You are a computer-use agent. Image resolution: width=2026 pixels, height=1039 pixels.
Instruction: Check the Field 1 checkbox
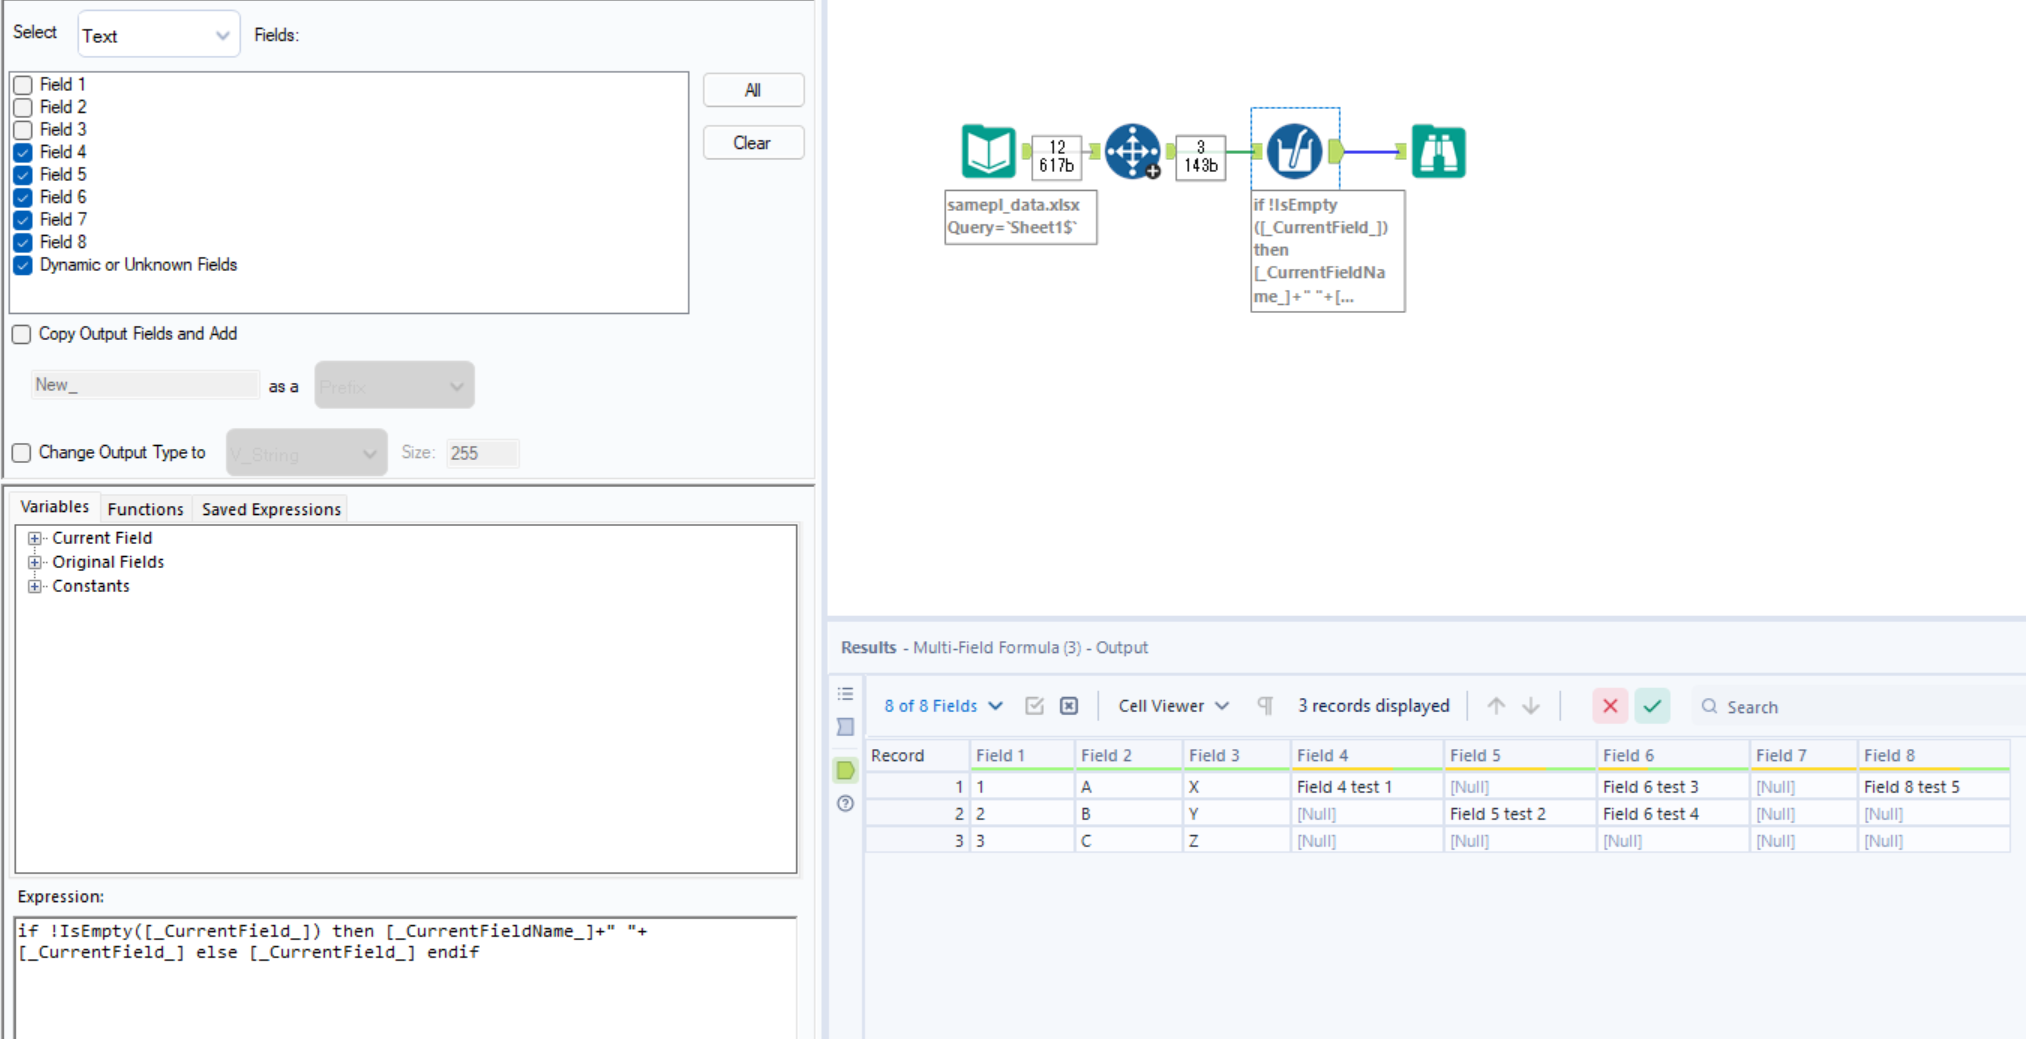pyautogui.click(x=22, y=84)
